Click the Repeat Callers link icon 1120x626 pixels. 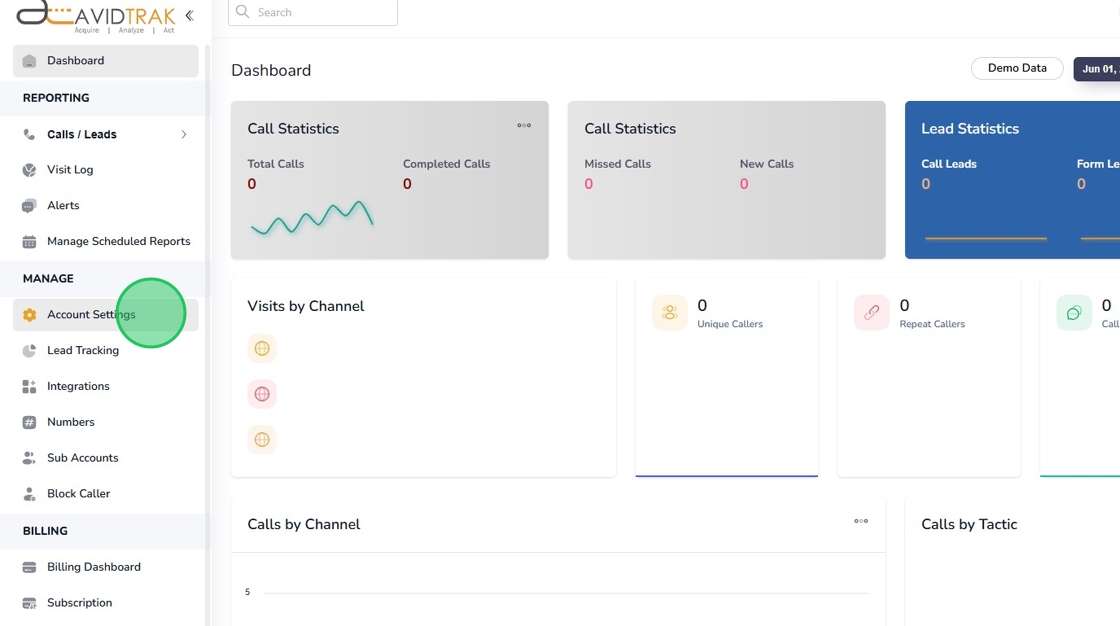point(872,313)
